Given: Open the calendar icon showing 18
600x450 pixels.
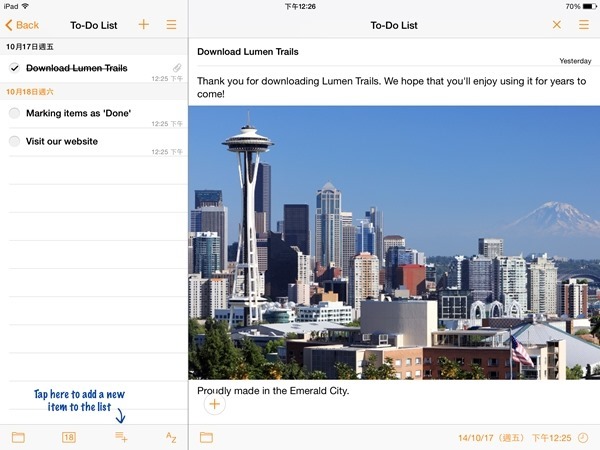Looking at the screenshot, I should click(x=69, y=437).
